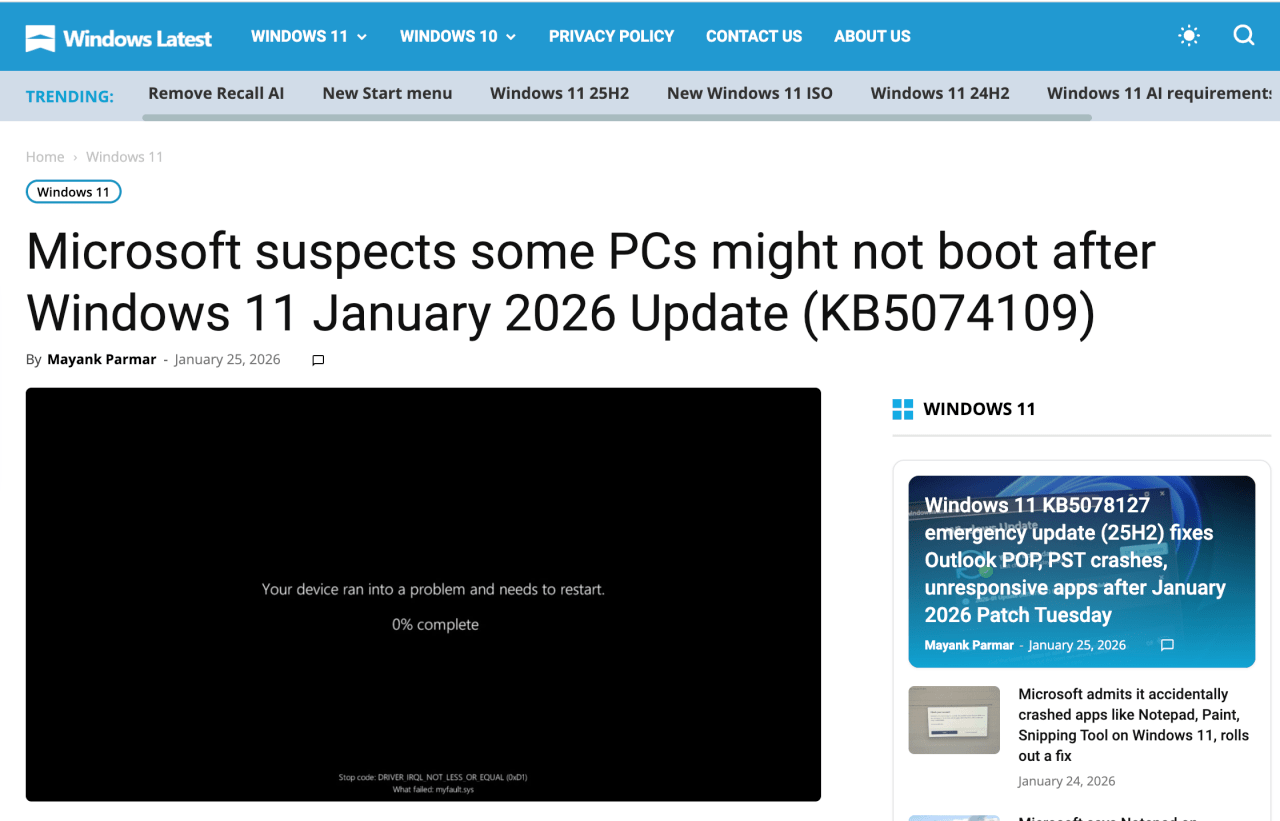Screen dimensions: 1280x821
Task: Open the Notepad, Paint crash article thumbnail
Action: 953,720
